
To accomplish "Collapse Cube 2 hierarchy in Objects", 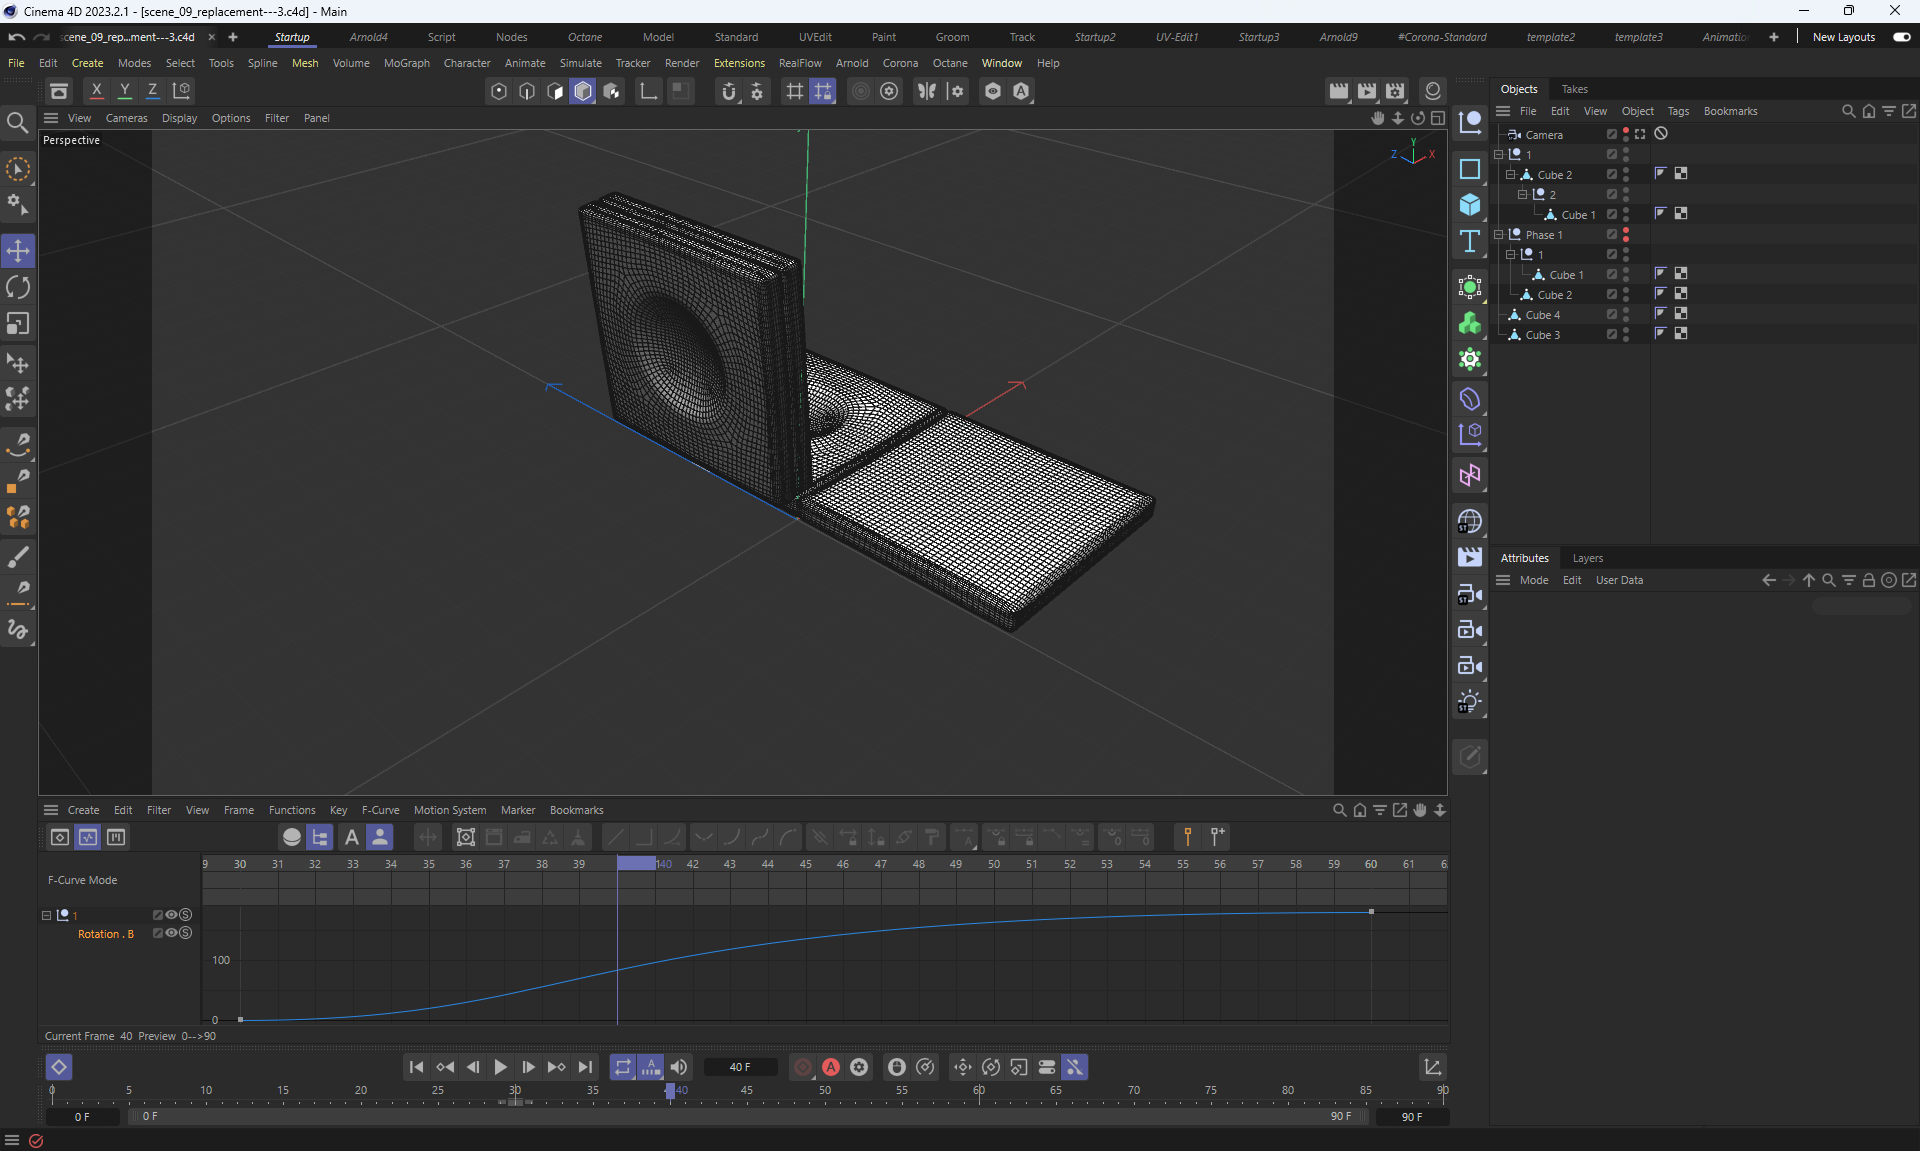I will coord(1511,175).
